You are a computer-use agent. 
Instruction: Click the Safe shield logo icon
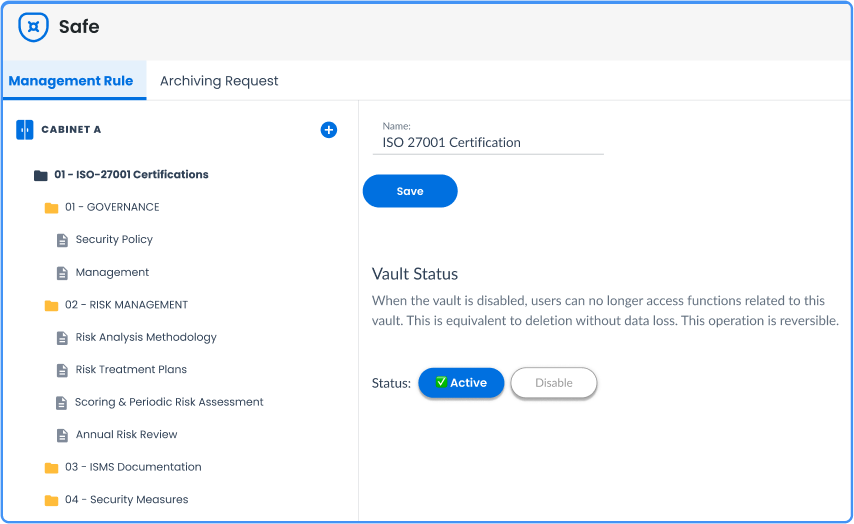click(33, 27)
